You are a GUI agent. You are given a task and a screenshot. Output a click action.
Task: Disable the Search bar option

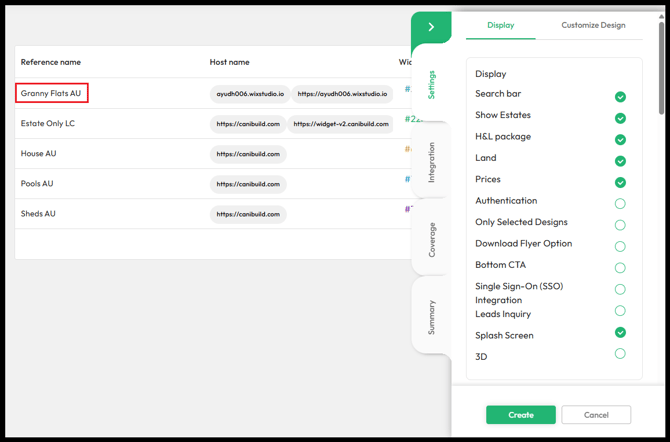[620, 97]
